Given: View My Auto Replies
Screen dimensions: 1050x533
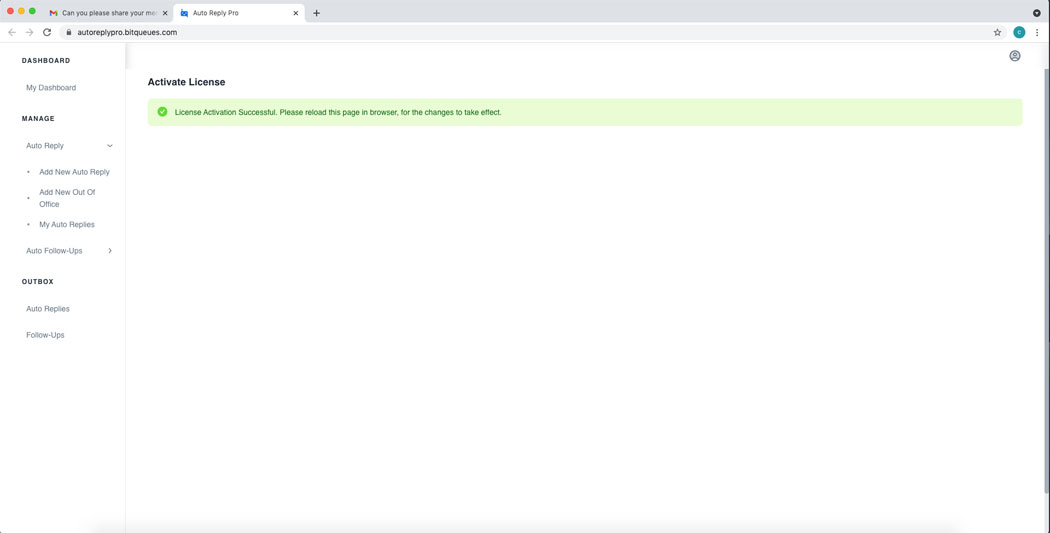Looking at the screenshot, I should click(x=67, y=224).
